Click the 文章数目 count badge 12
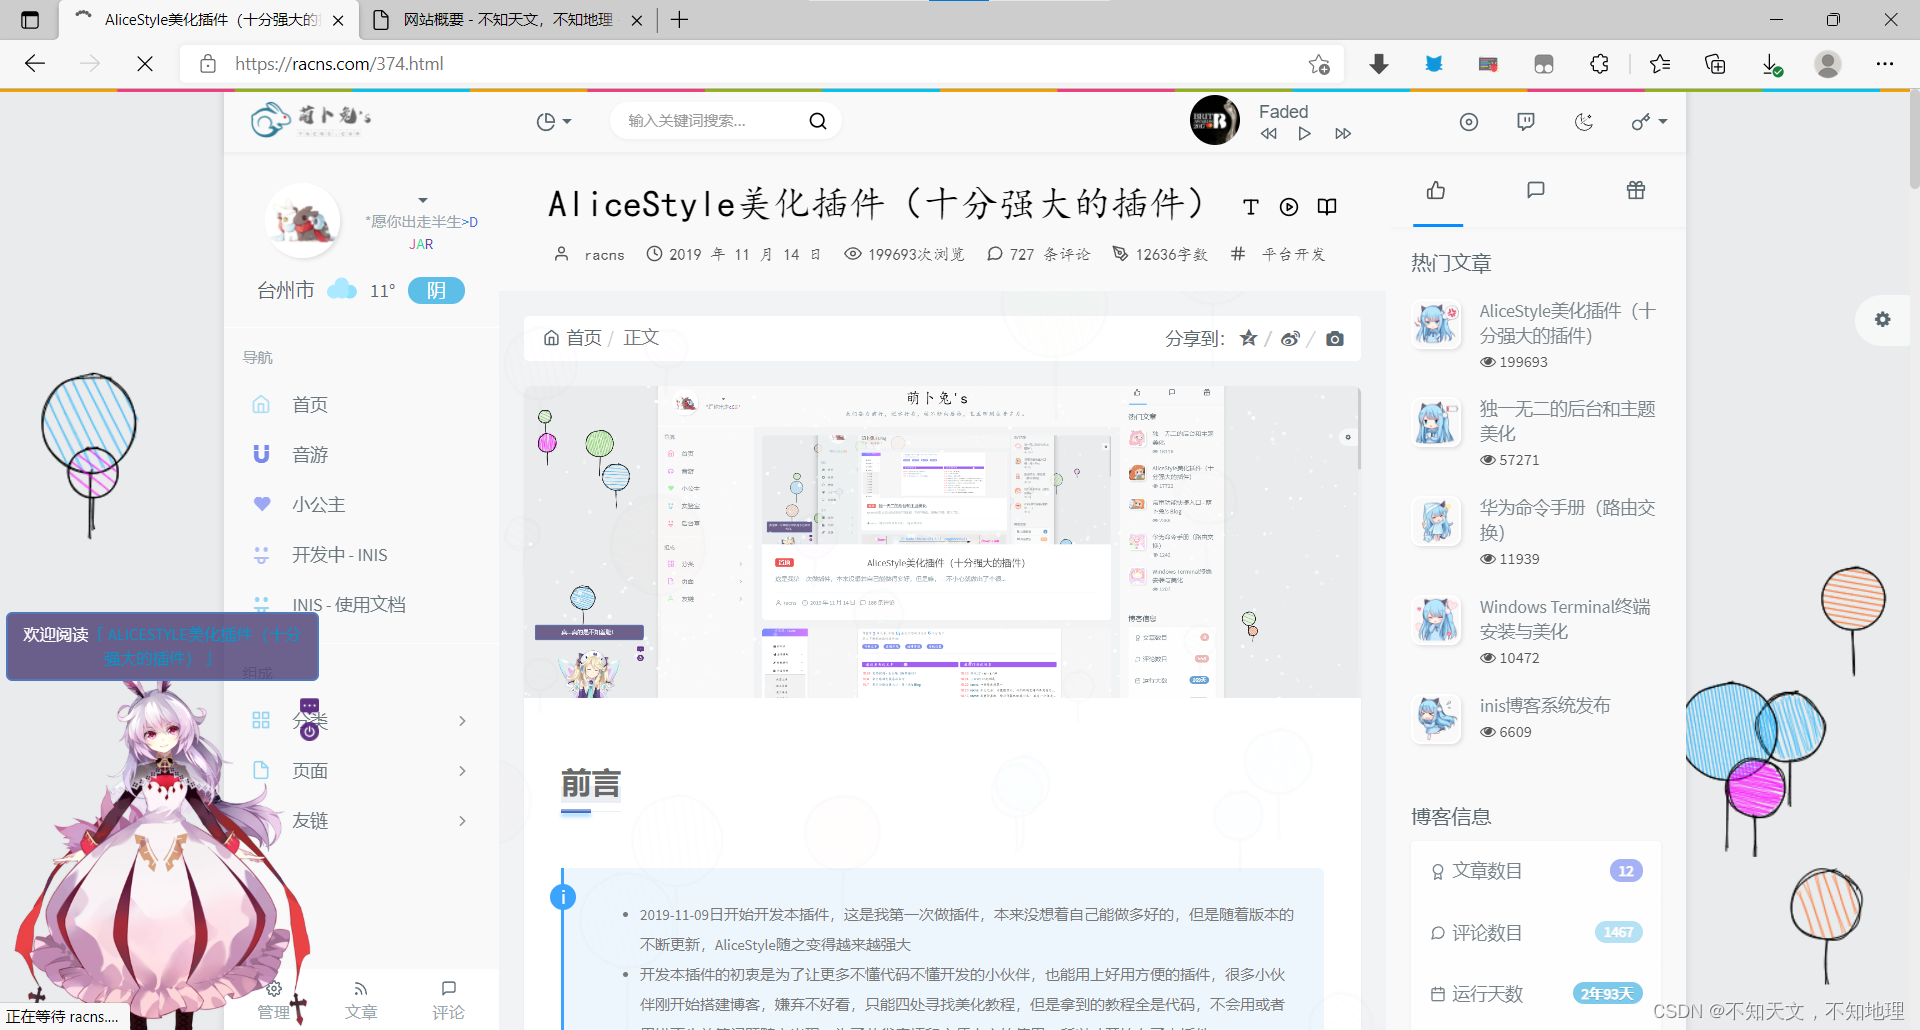 coord(1626,871)
